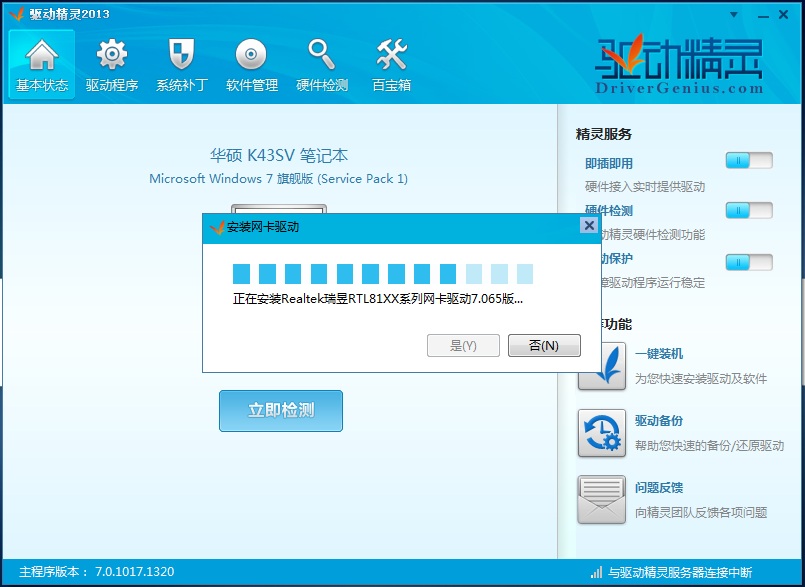Click the installation progress bar
805x587 pixels.
(383, 274)
